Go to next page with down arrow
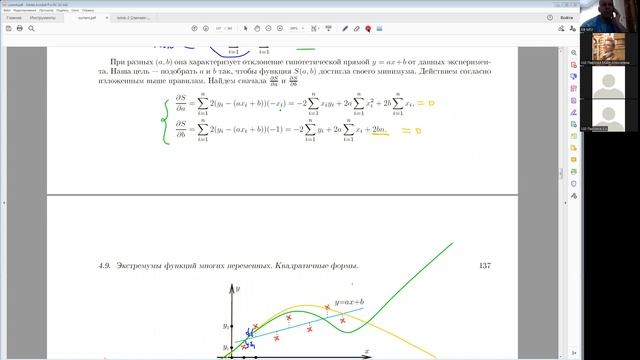Image resolution: width=640 pixels, height=360 pixels. 206,29
